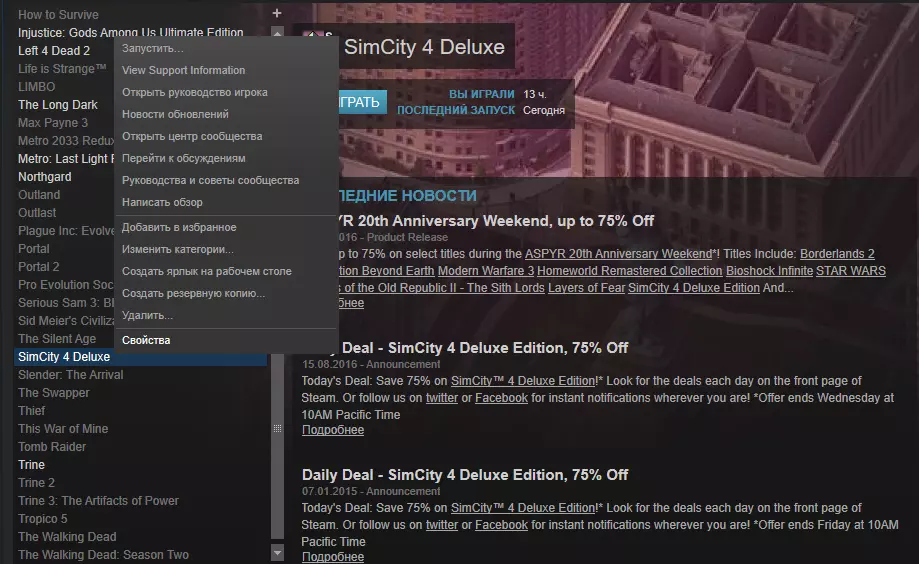Choose Создать резервную копию...
The width and height of the screenshot is (919, 564).
pos(193,293)
